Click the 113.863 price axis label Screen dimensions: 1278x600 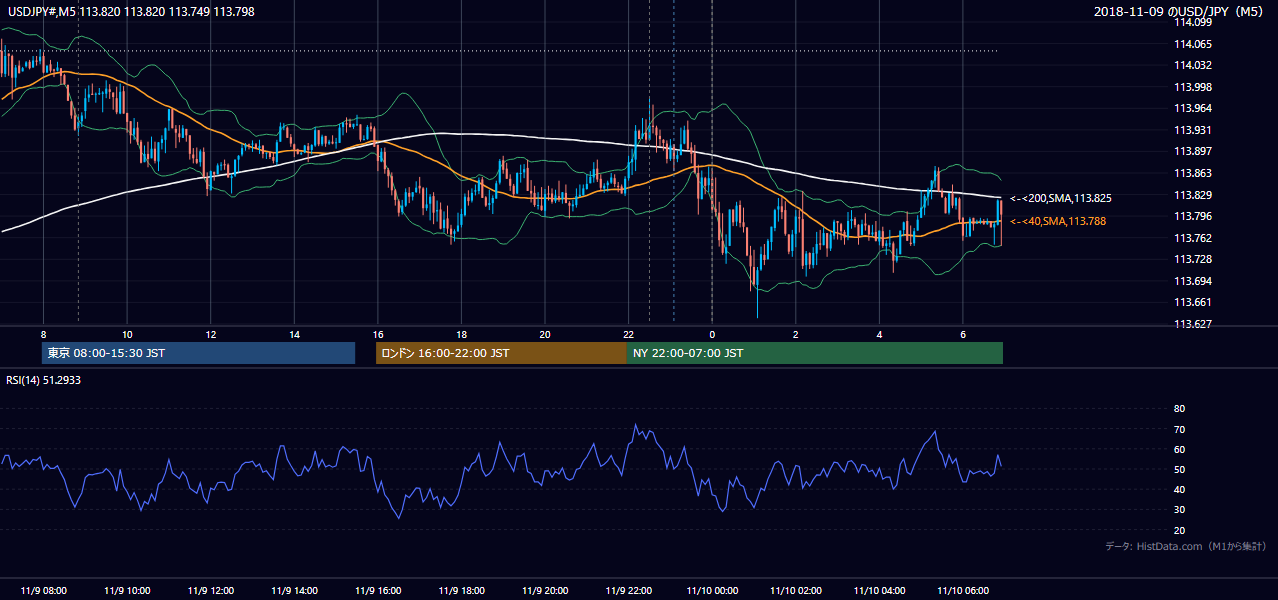(x=1193, y=173)
